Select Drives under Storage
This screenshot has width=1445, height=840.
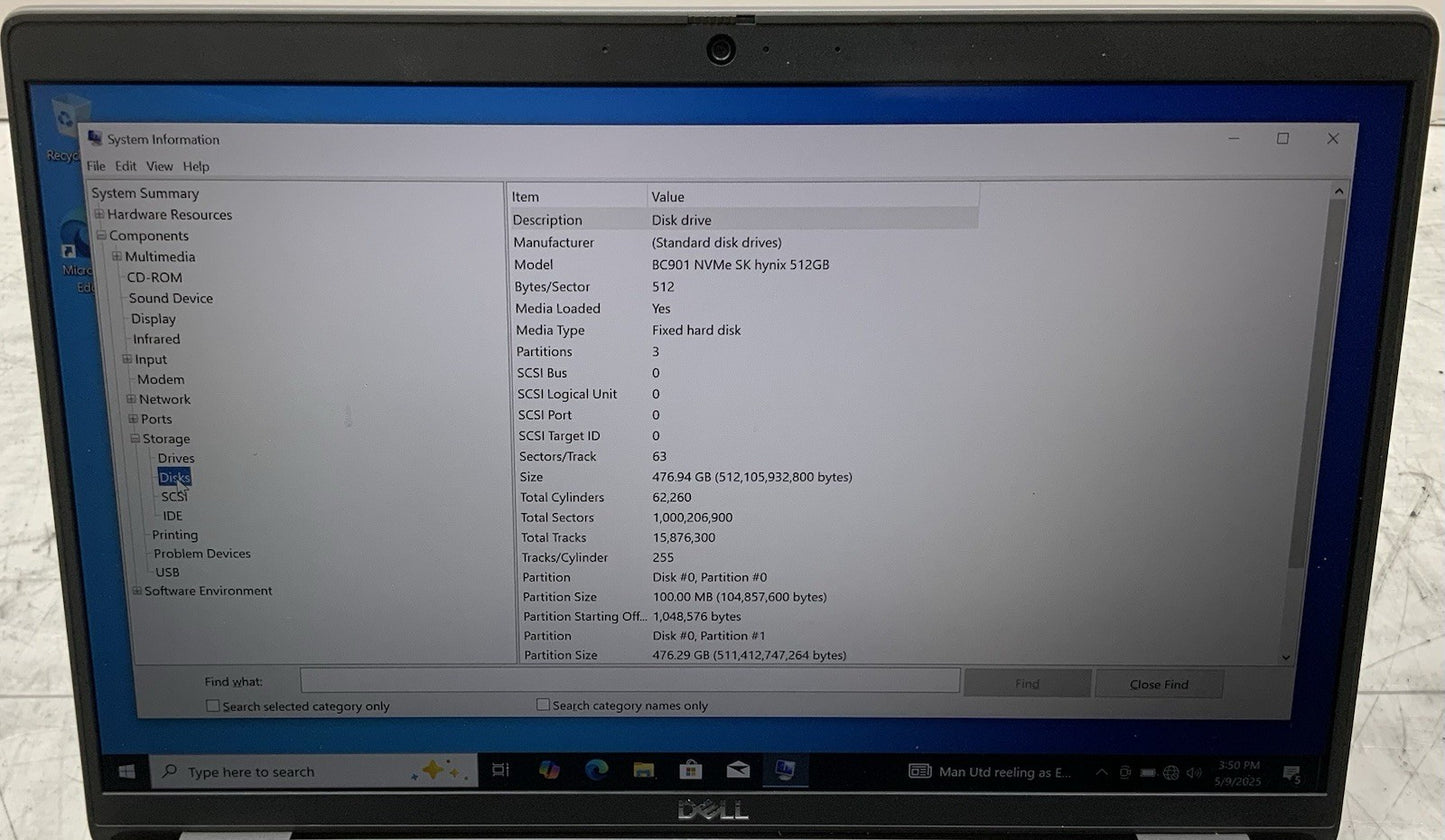176,458
